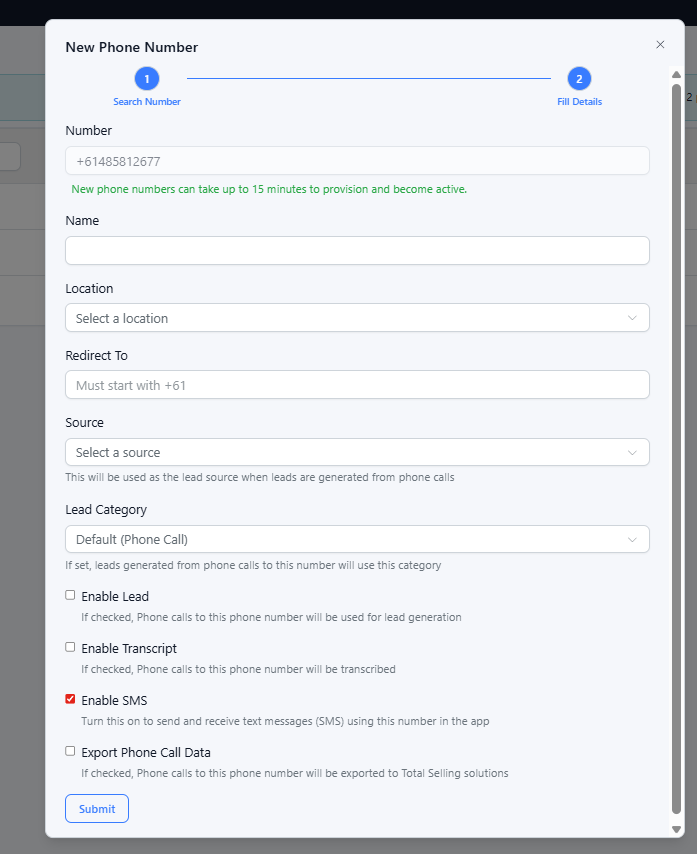Click the Lead Category chevron arrow
Screen dimensions: 697x854
click(632, 540)
